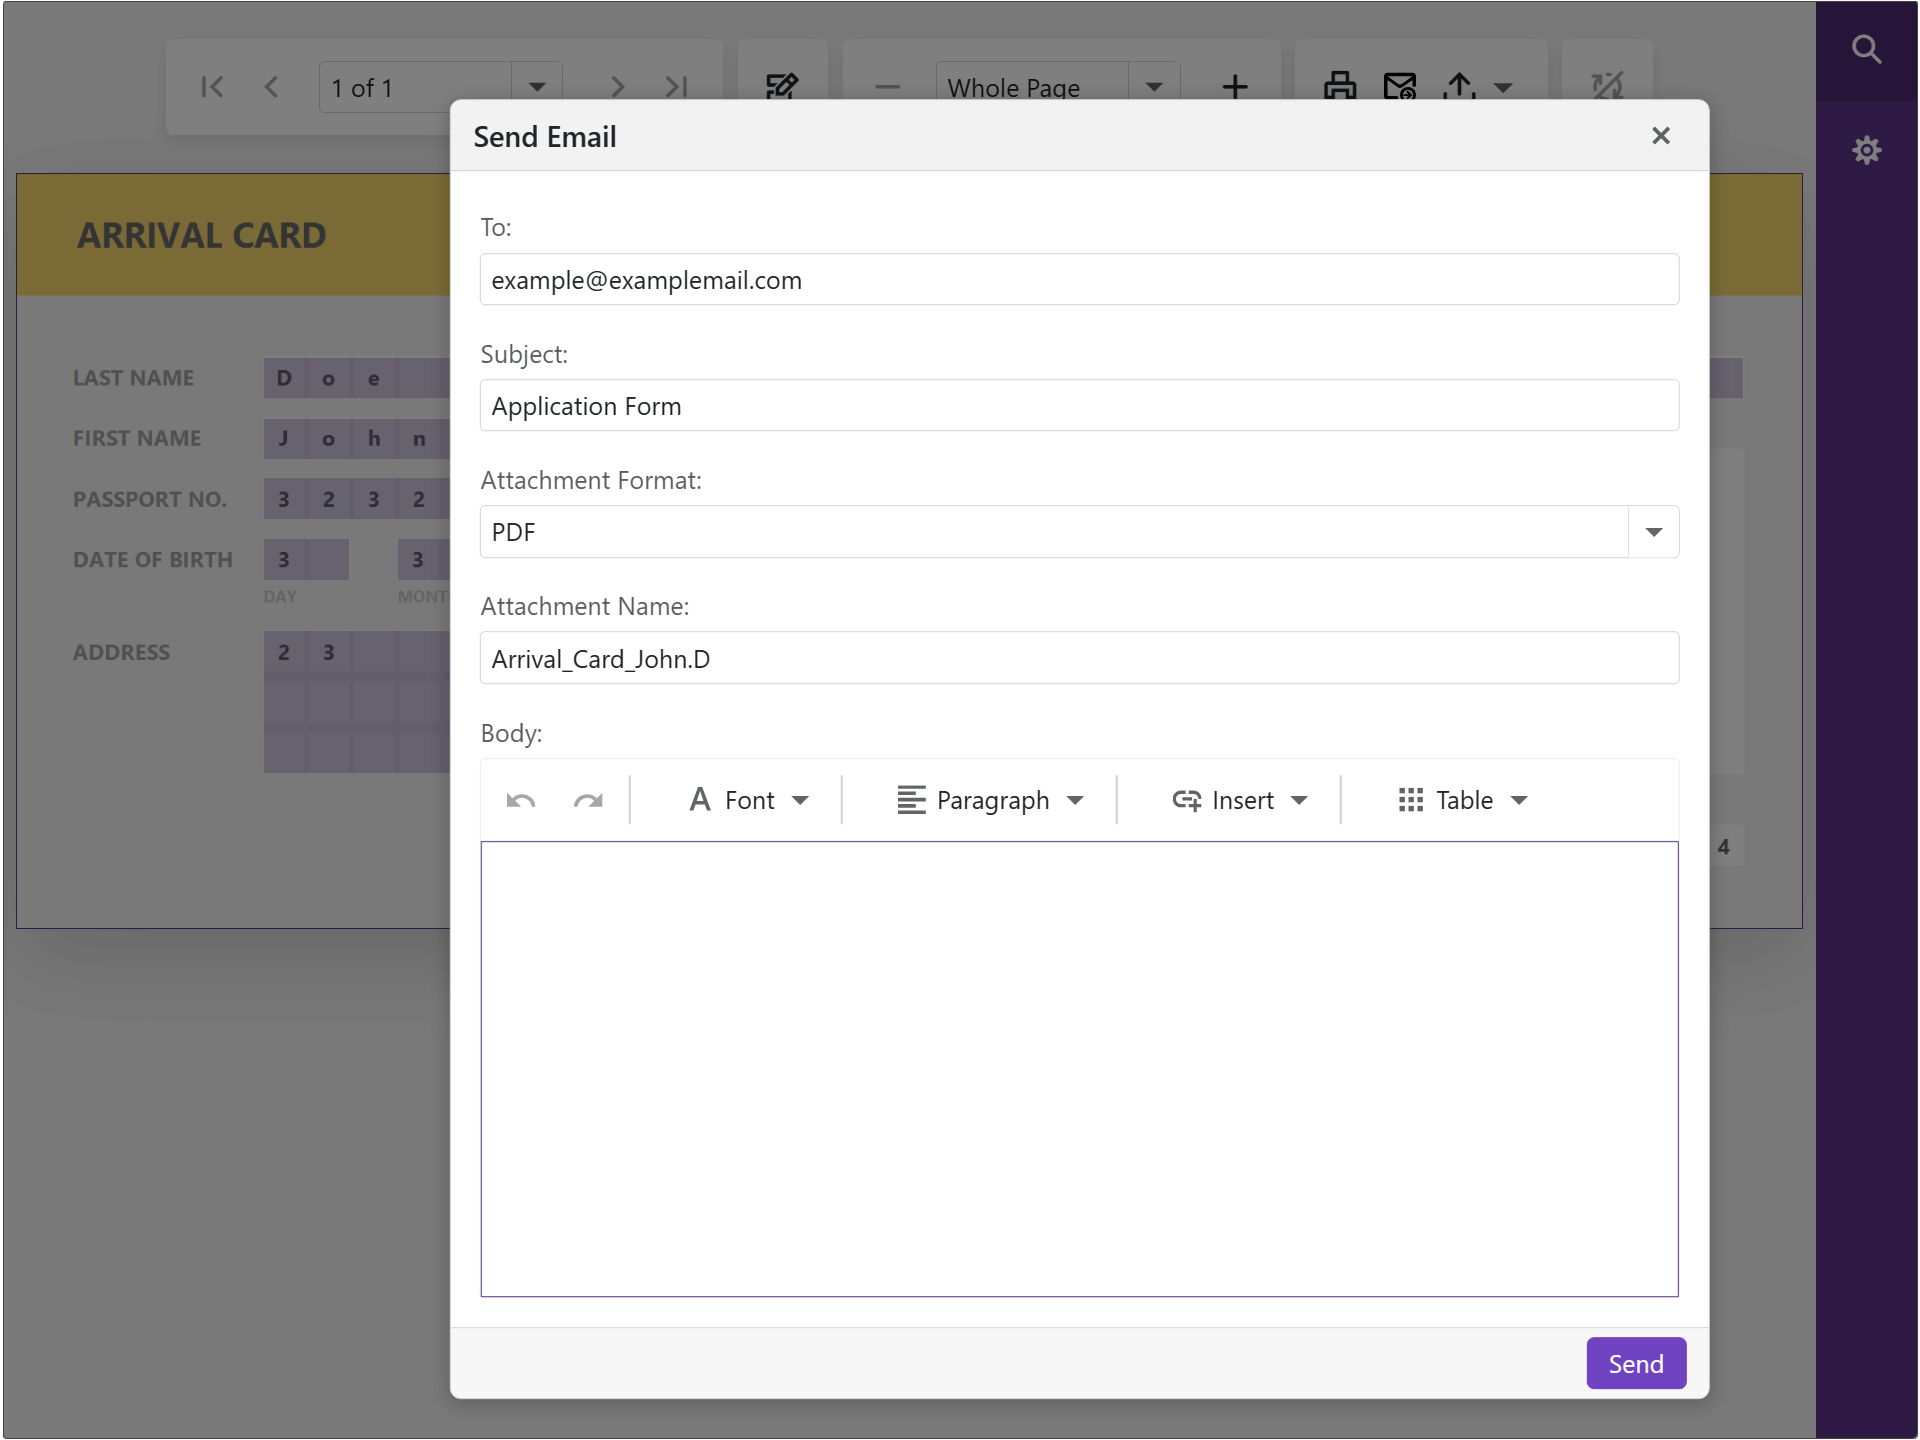Select the edit/fill form tool
The width and height of the screenshot is (1920, 1440).
783,87
